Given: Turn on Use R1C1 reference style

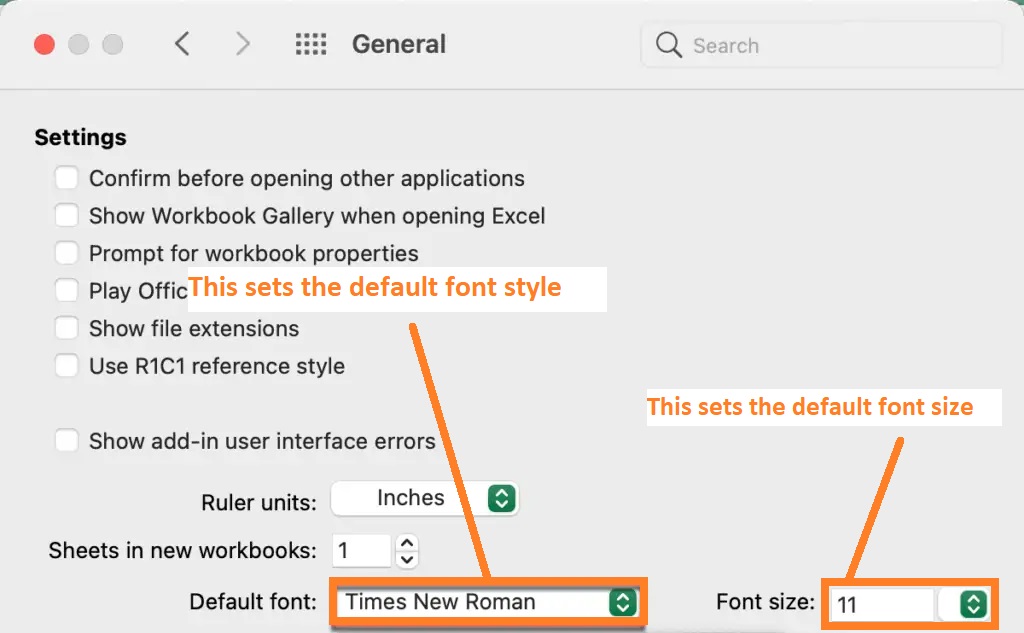Looking at the screenshot, I should tap(67, 365).
